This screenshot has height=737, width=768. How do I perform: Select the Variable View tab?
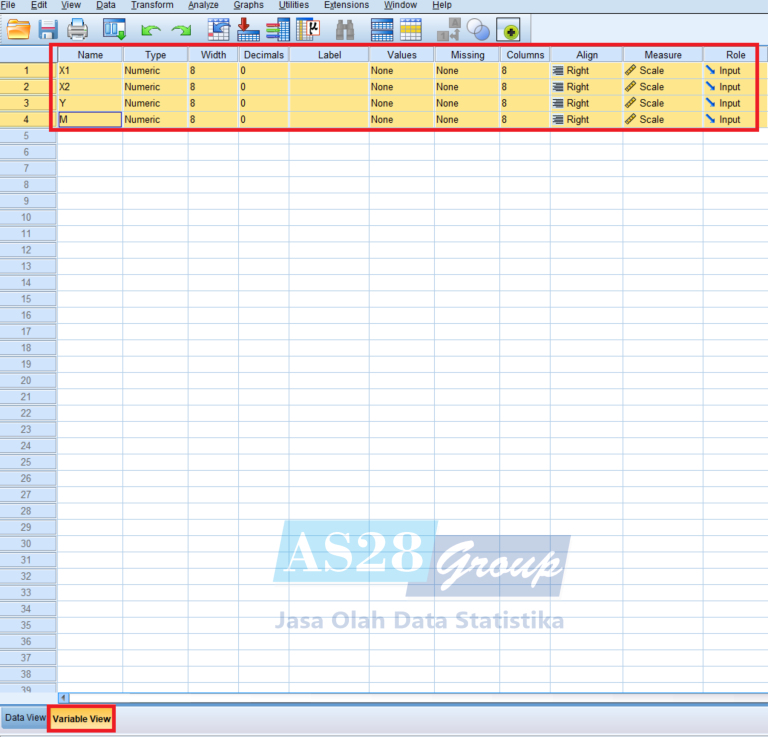point(82,718)
